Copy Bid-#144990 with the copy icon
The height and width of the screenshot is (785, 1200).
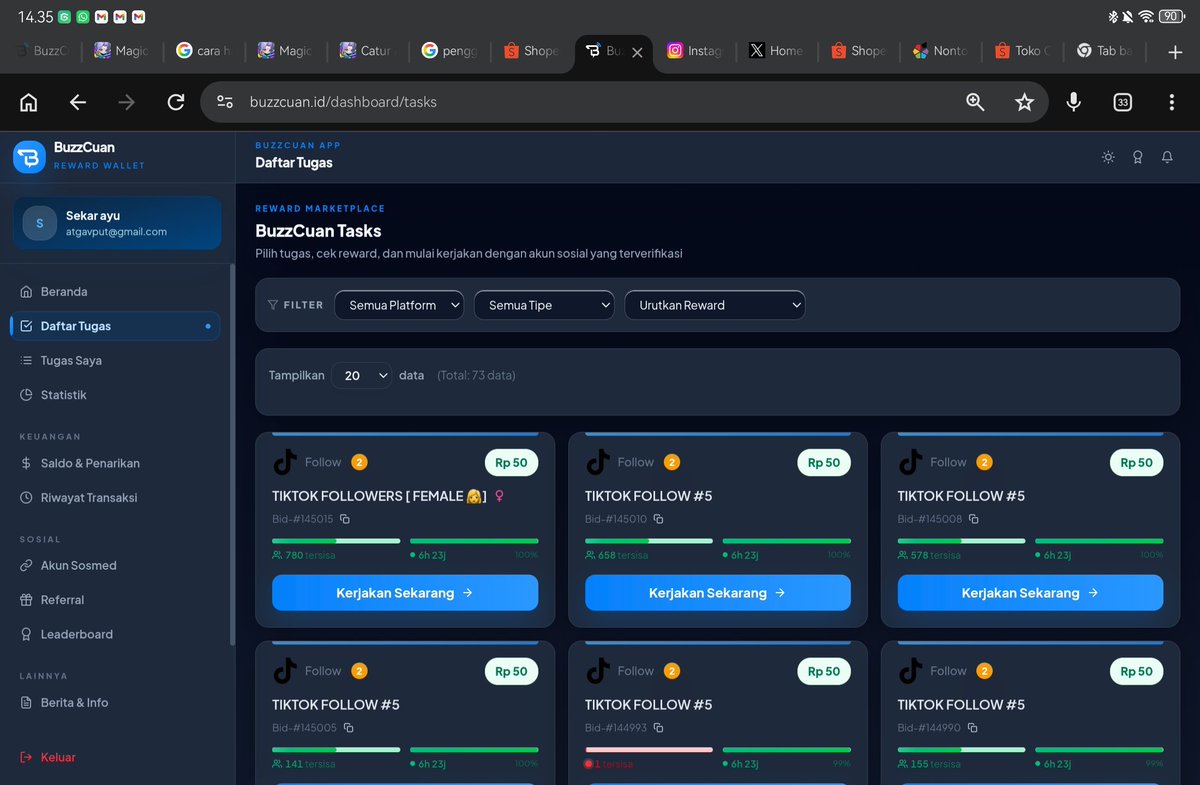(972, 728)
